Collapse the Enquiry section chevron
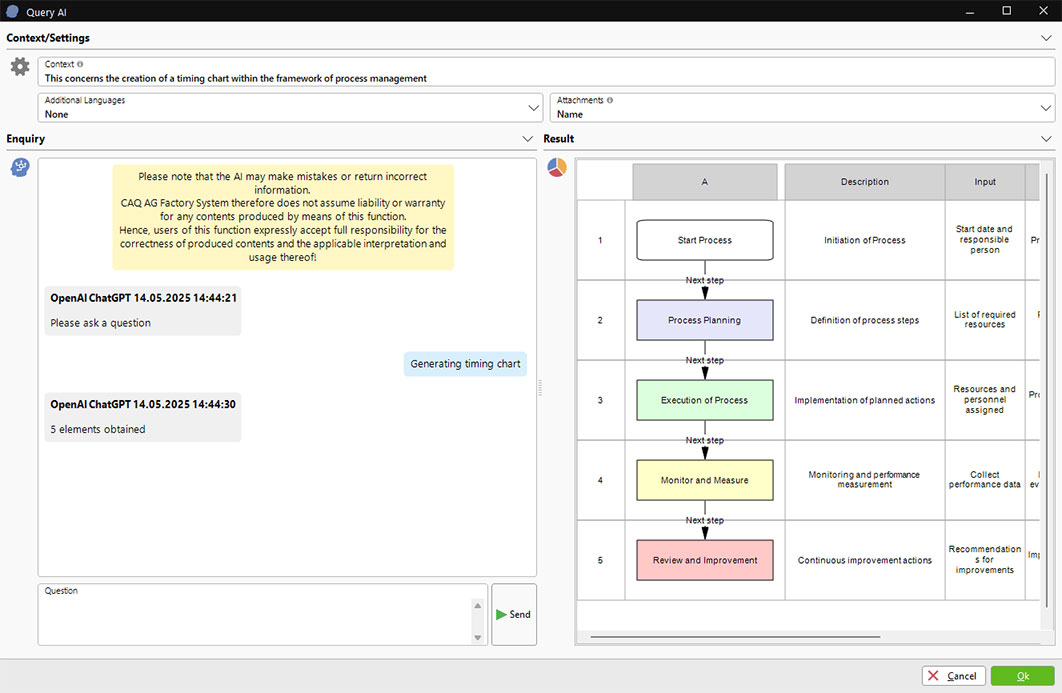Viewport: 1062px width, 693px height. [x=528, y=139]
